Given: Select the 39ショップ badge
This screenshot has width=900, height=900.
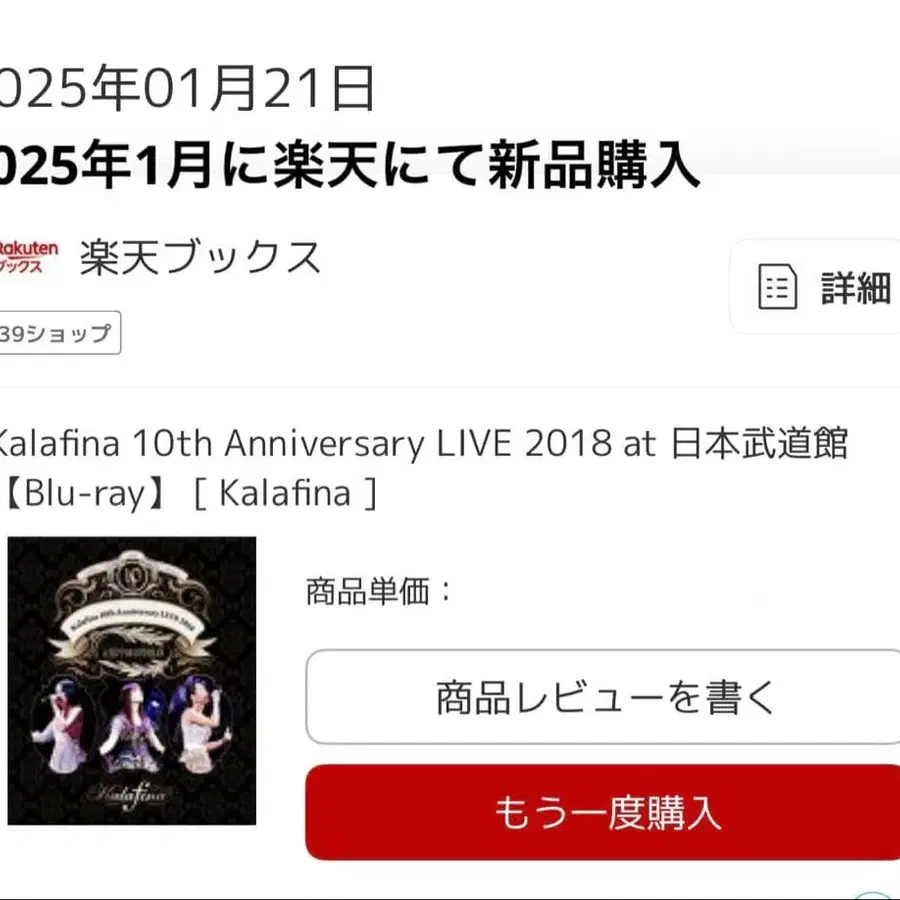Looking at the screenshot, I should [x=59, y=333].
